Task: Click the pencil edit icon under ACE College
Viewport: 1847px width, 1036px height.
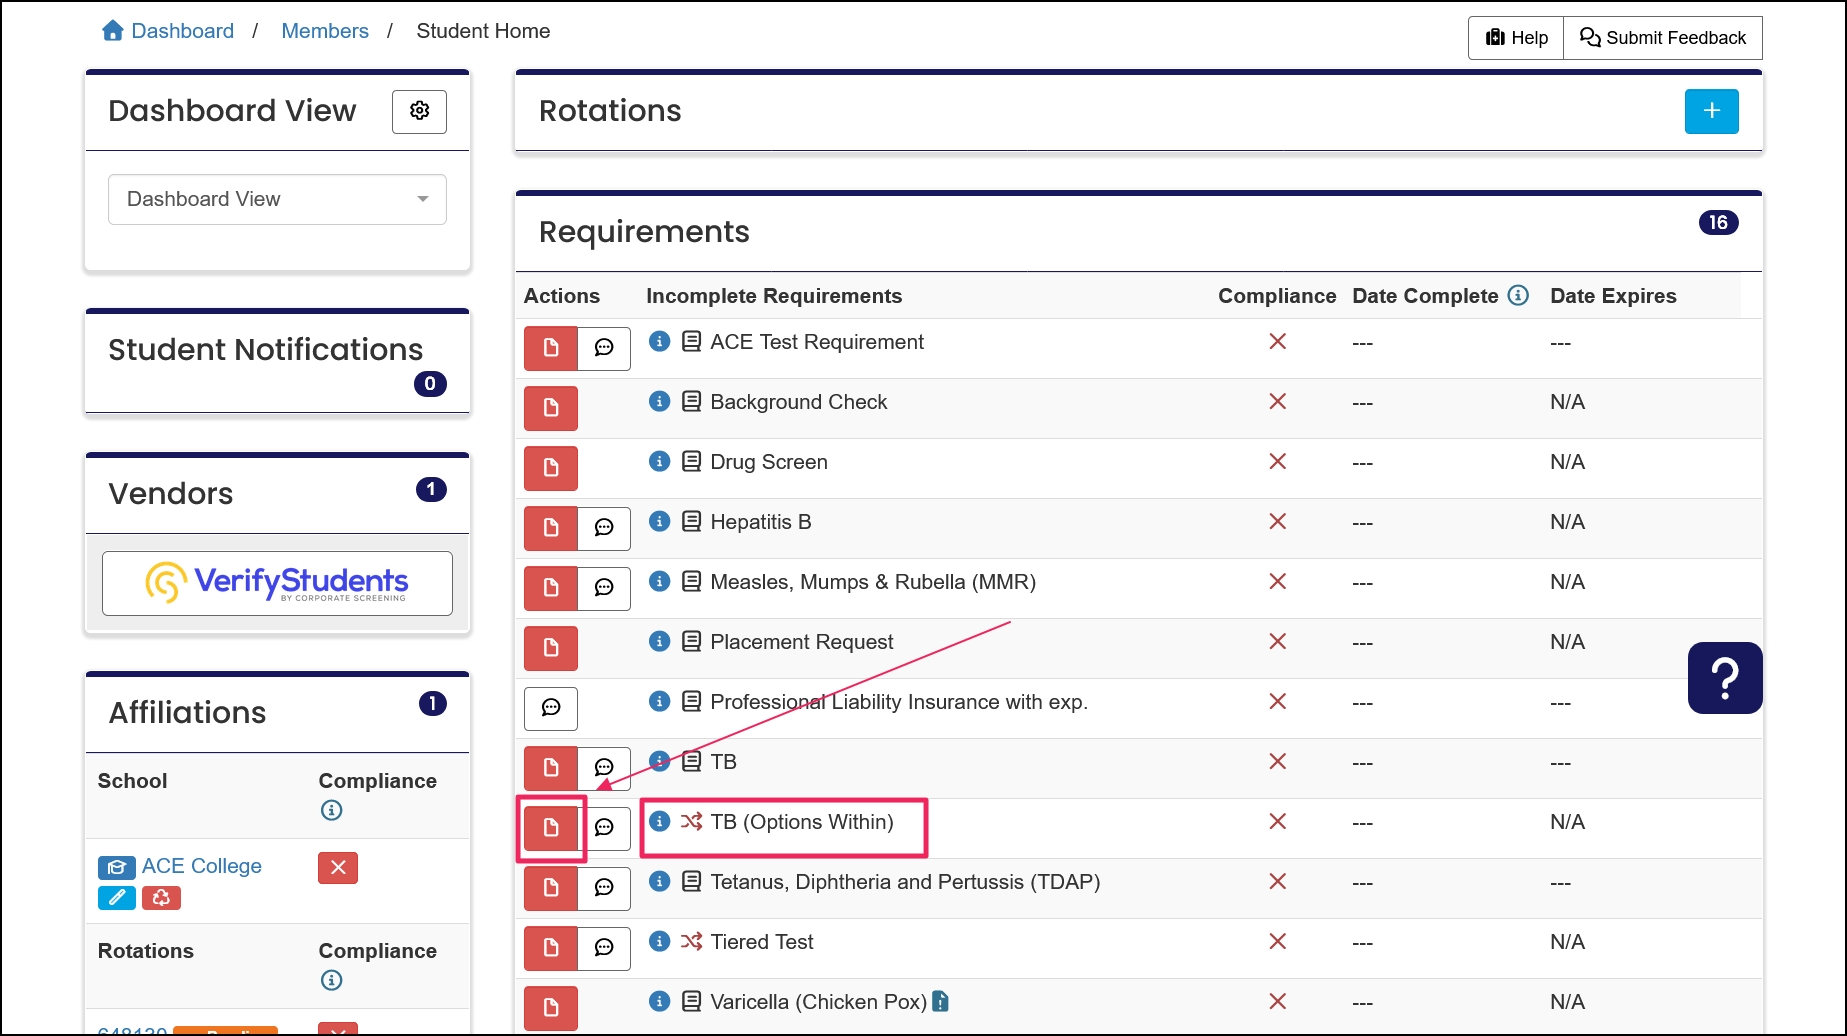Action: (x=116, y=898)
